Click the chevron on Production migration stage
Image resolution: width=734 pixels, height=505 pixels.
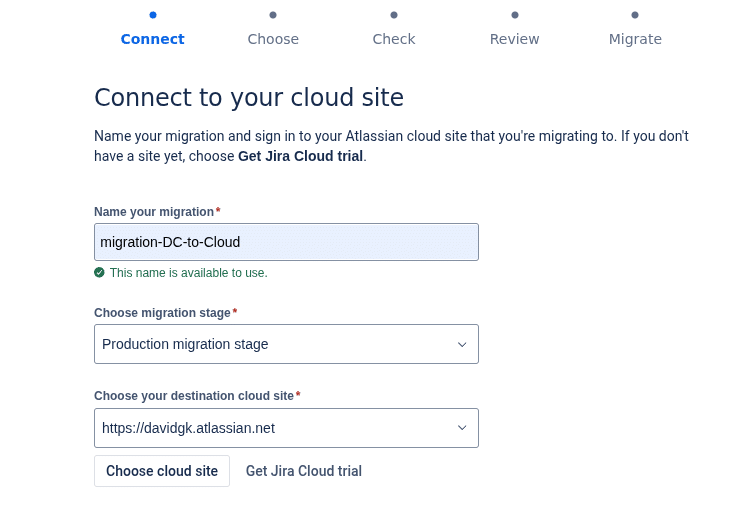coord(462,344)
